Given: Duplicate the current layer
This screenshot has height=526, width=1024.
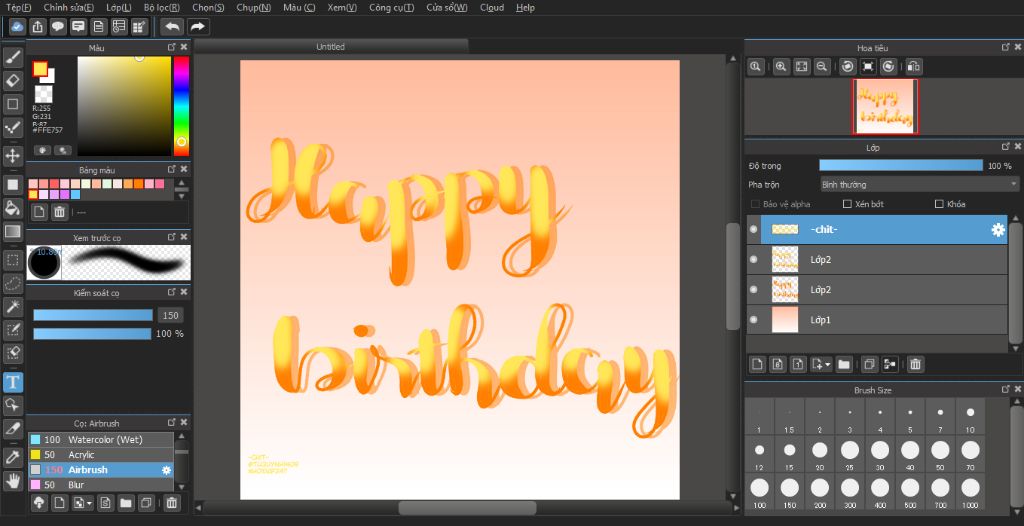Looking at the screenshot, I should (868, 364).
